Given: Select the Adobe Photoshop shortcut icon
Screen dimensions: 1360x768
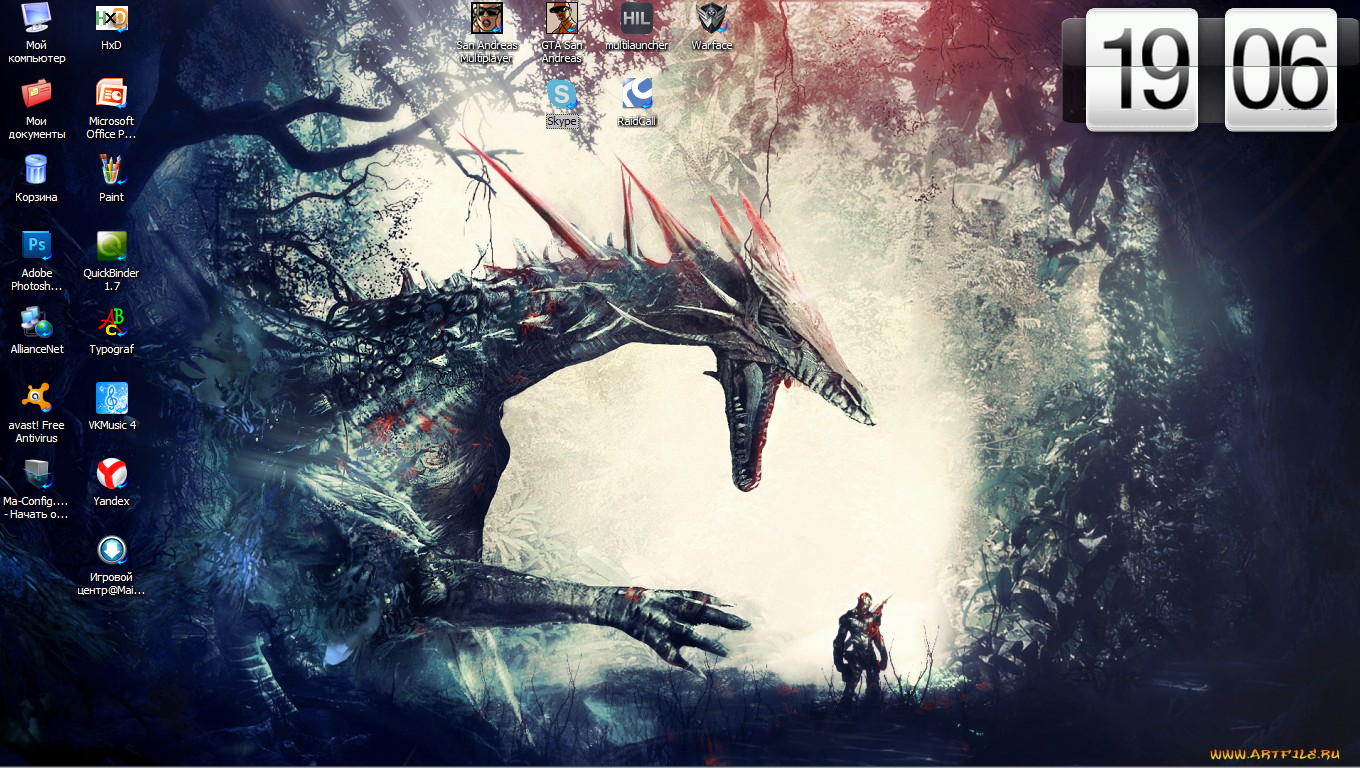Looking at the screenshot, I should coord(36,246).
